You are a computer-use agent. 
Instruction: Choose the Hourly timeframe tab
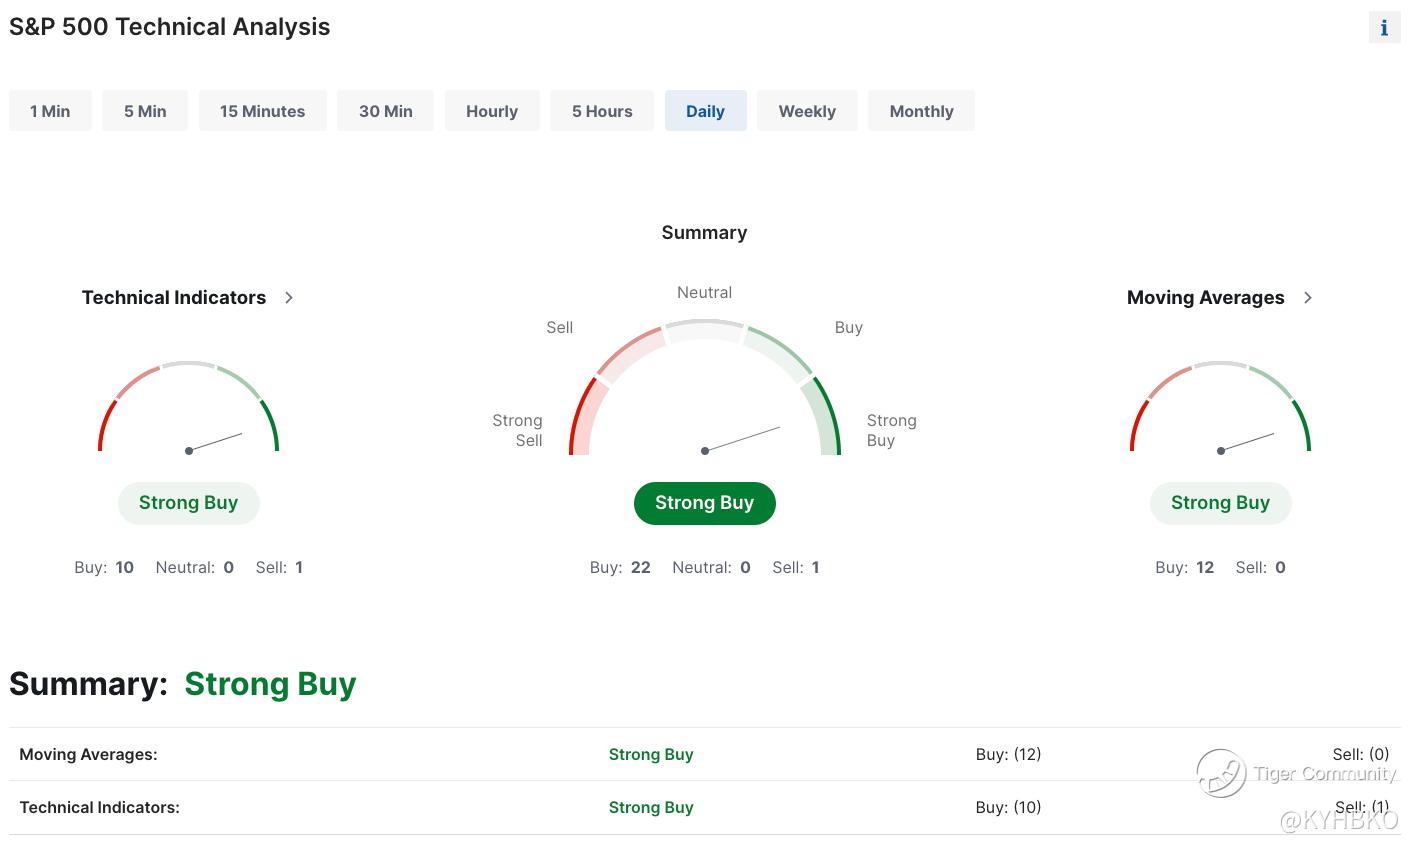492,111
